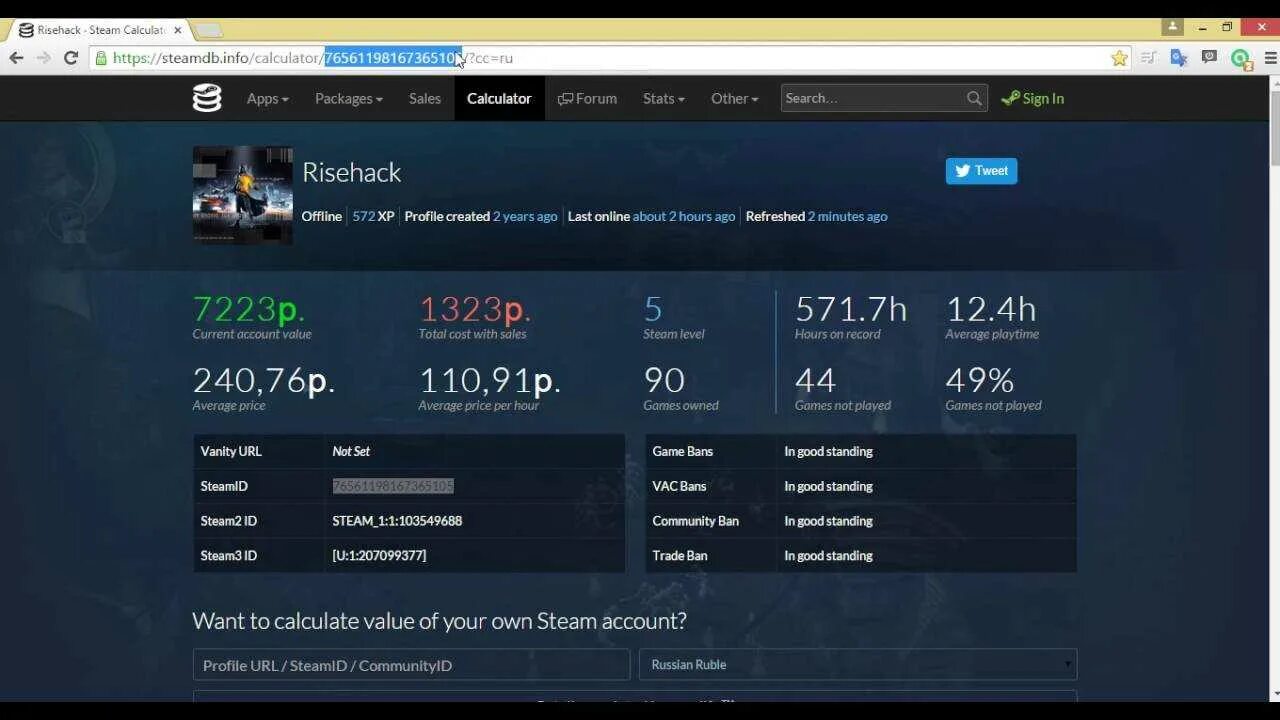Click the first blue extension icon
Viewport: 1280px width, 720px height.
point(1178,58)
